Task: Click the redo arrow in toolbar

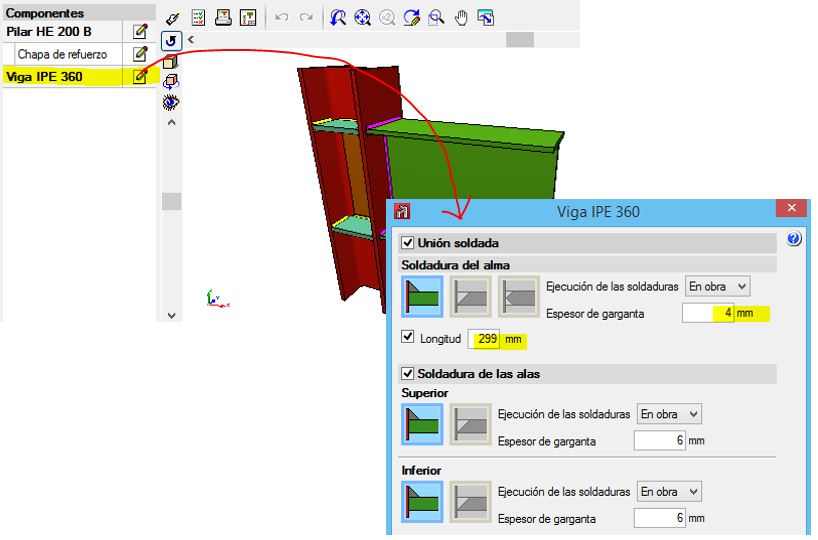Action: tap(306, 18)
